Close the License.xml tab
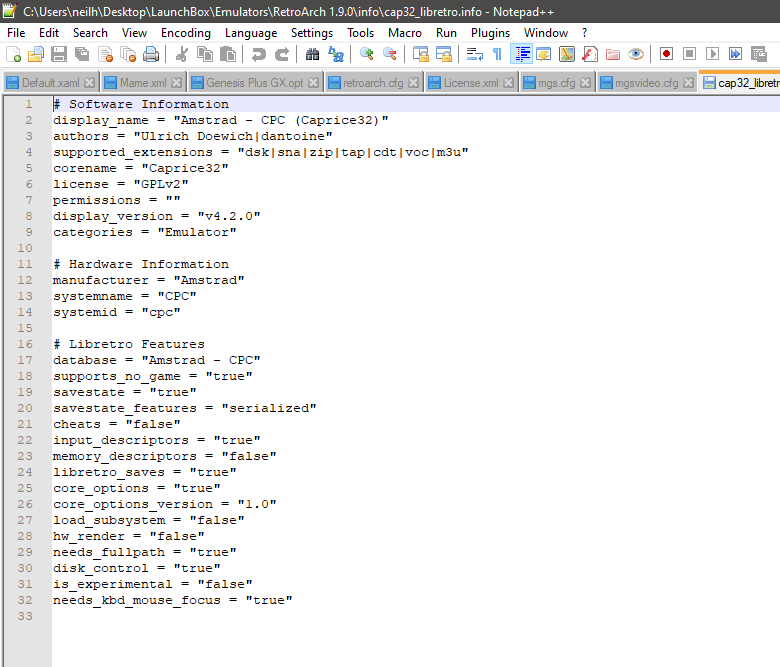780x667 pixels. (x=508, y=83)
